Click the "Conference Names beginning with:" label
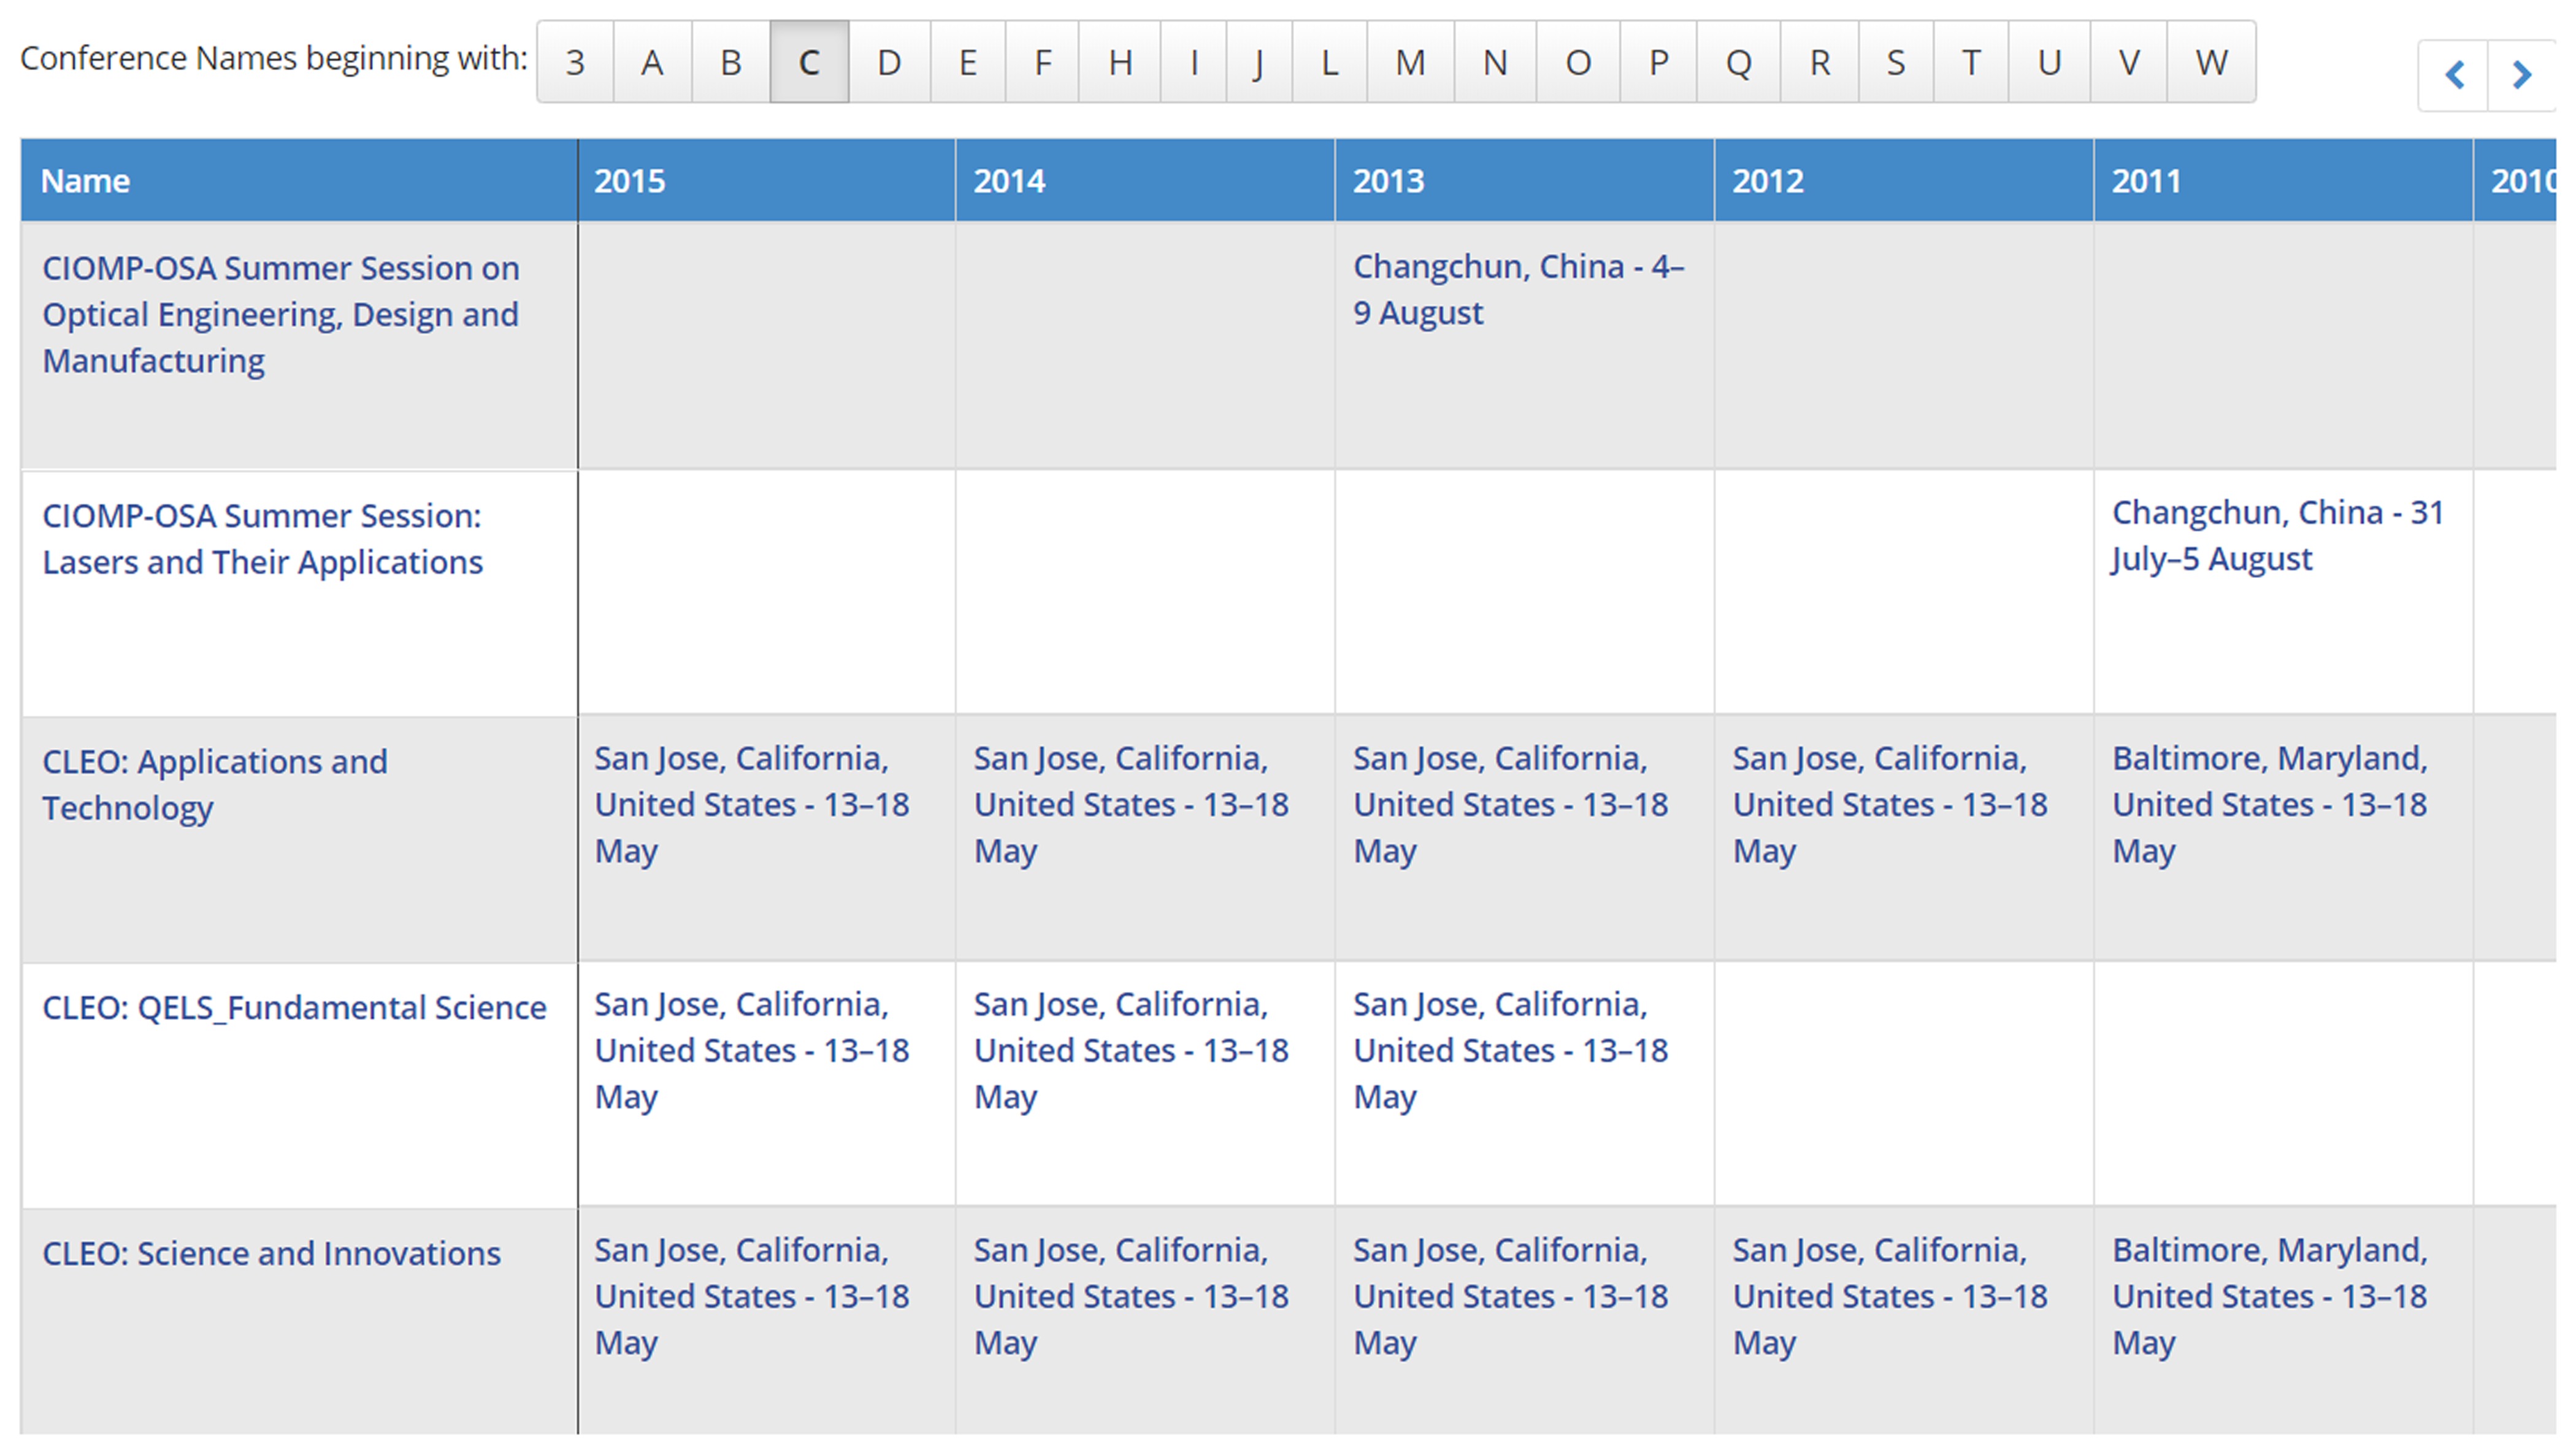This screenshot has height=1454, width=2576. [273, 58]
